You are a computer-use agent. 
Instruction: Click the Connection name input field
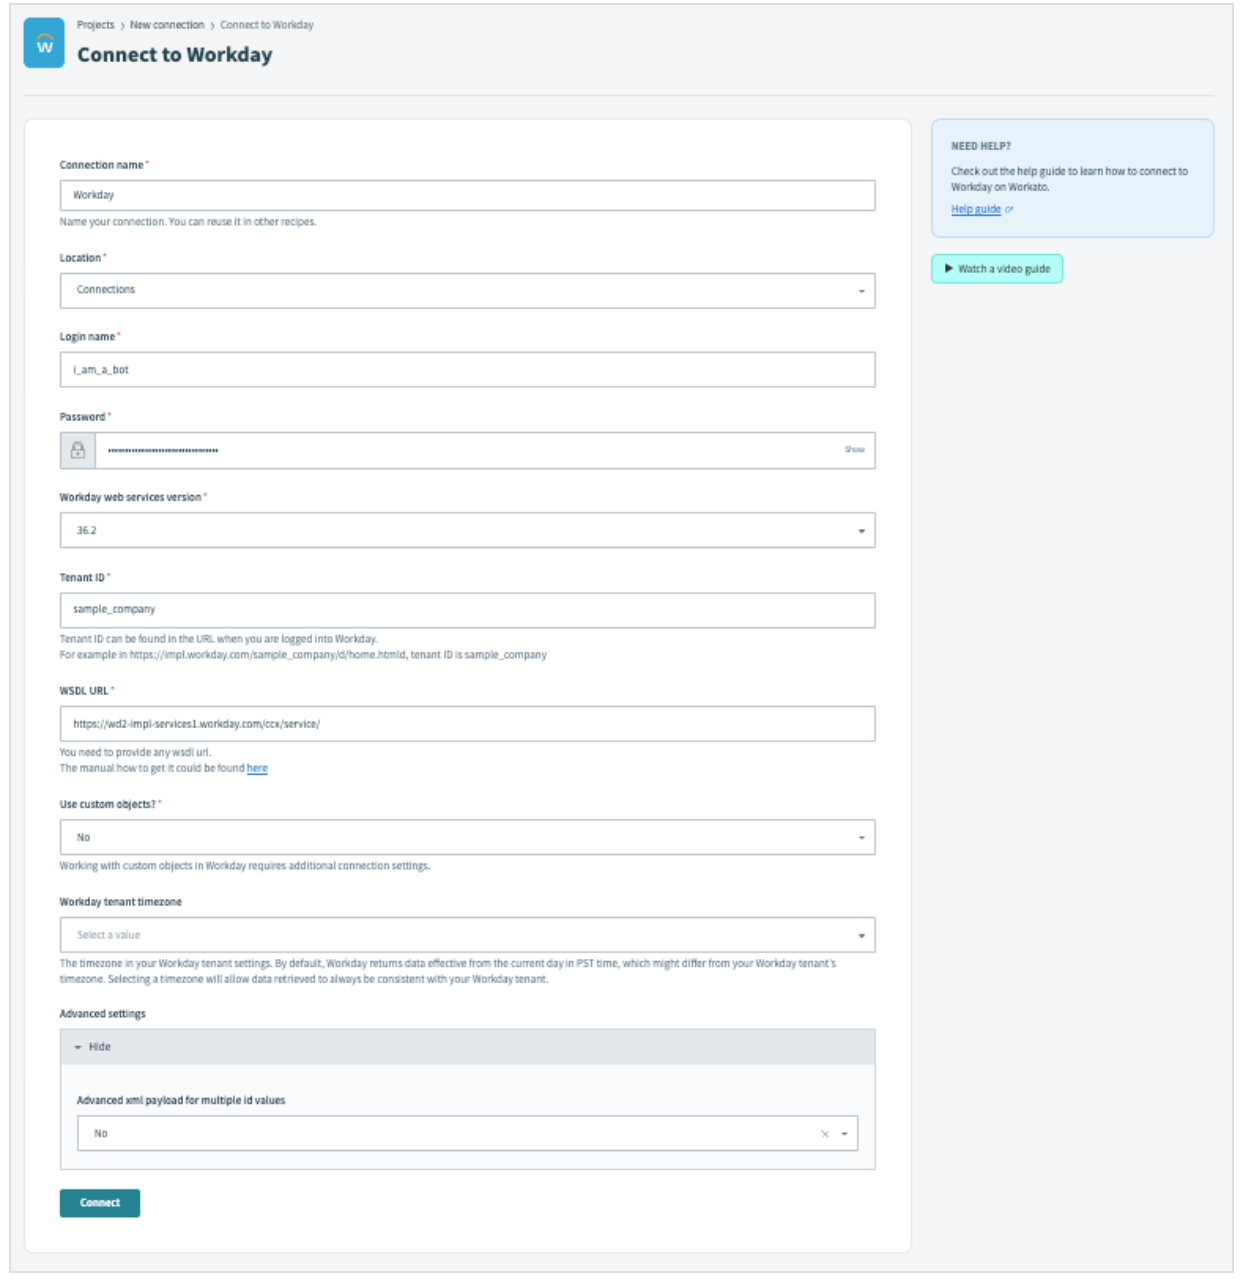(467, 196)
